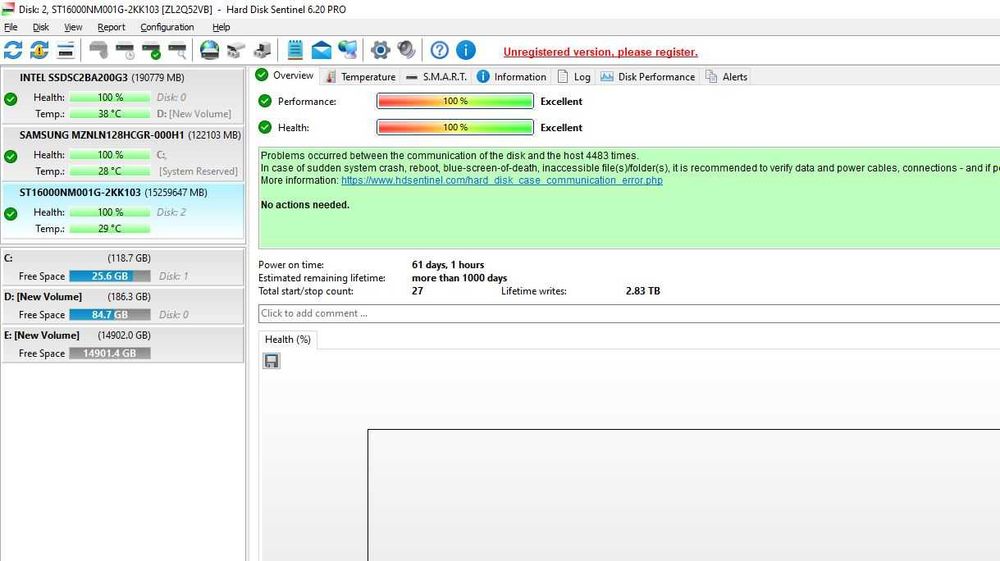Open the hdsentinel.com communication error link

(x=502, y=180)
